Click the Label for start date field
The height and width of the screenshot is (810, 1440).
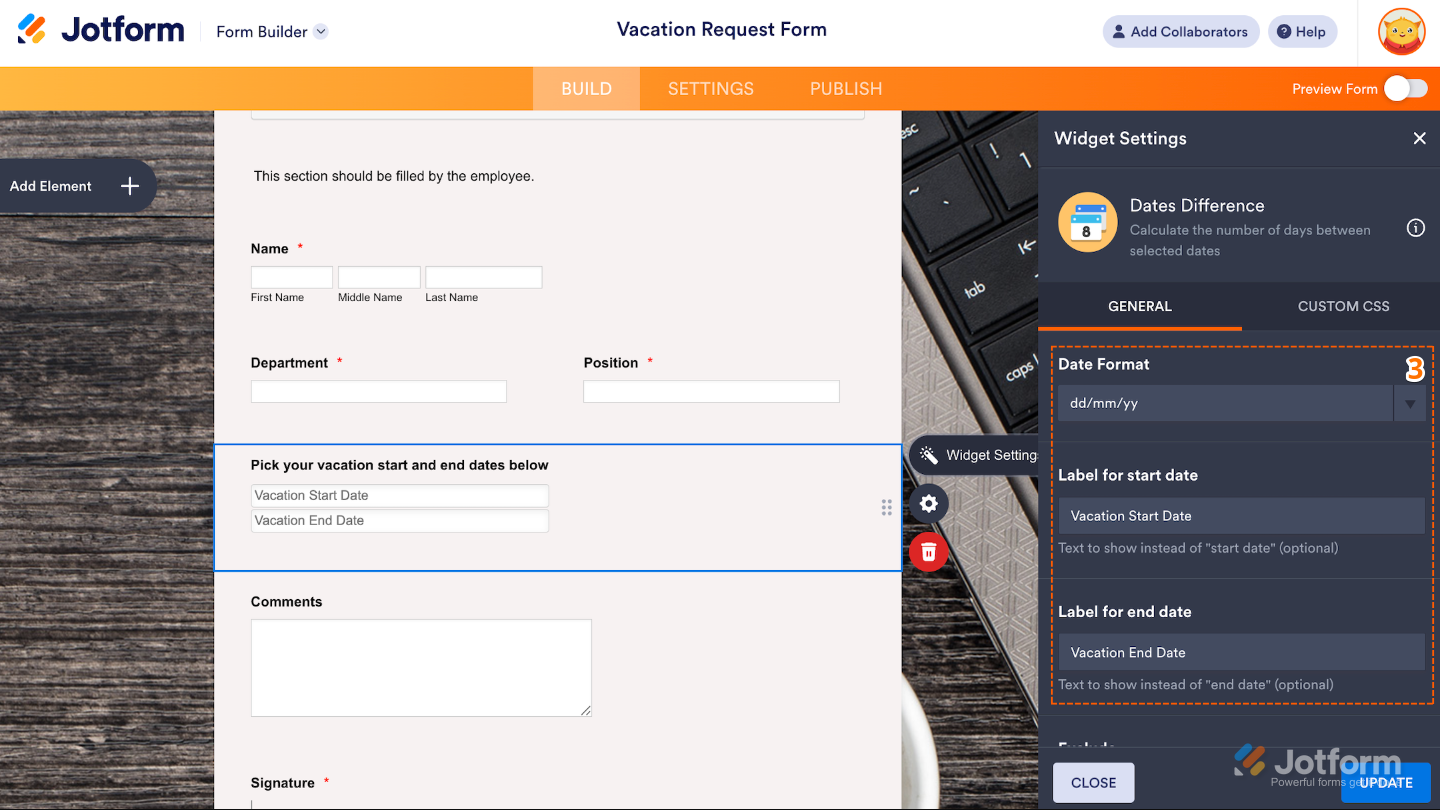pyautogui.click(x=1241, y=516)
